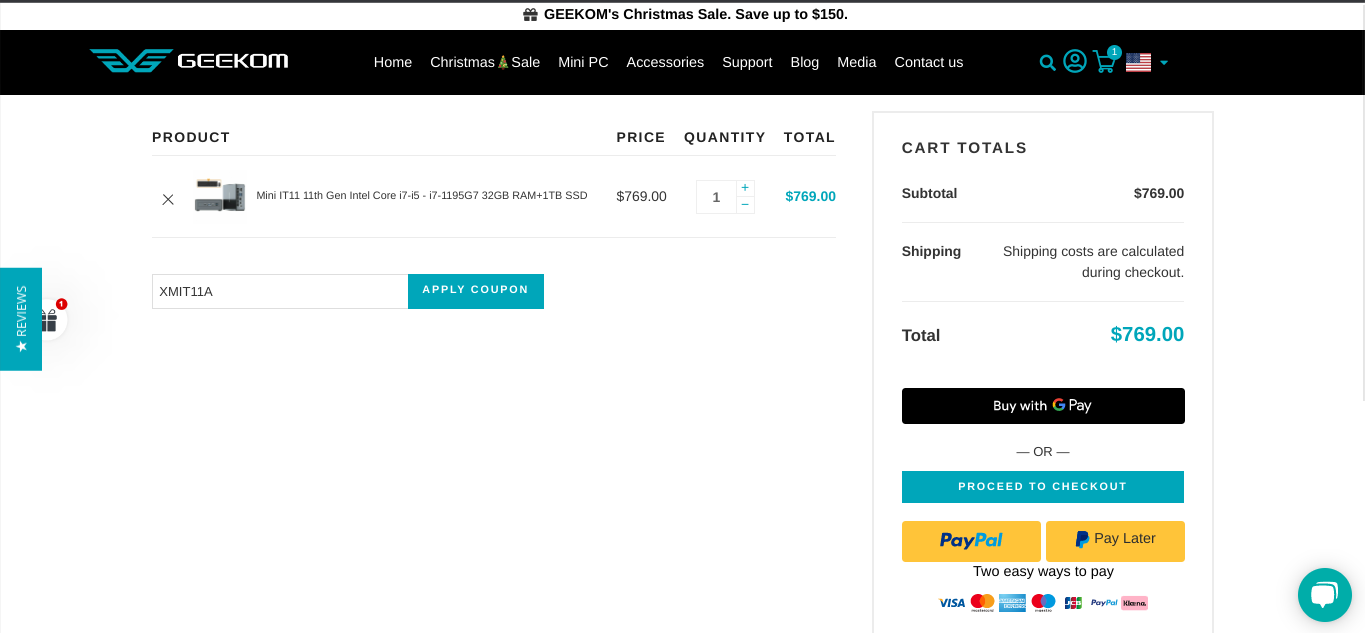This screenshot has height=633, width=1365.
Task: Click the product row total $769.00
Action: 810,197
